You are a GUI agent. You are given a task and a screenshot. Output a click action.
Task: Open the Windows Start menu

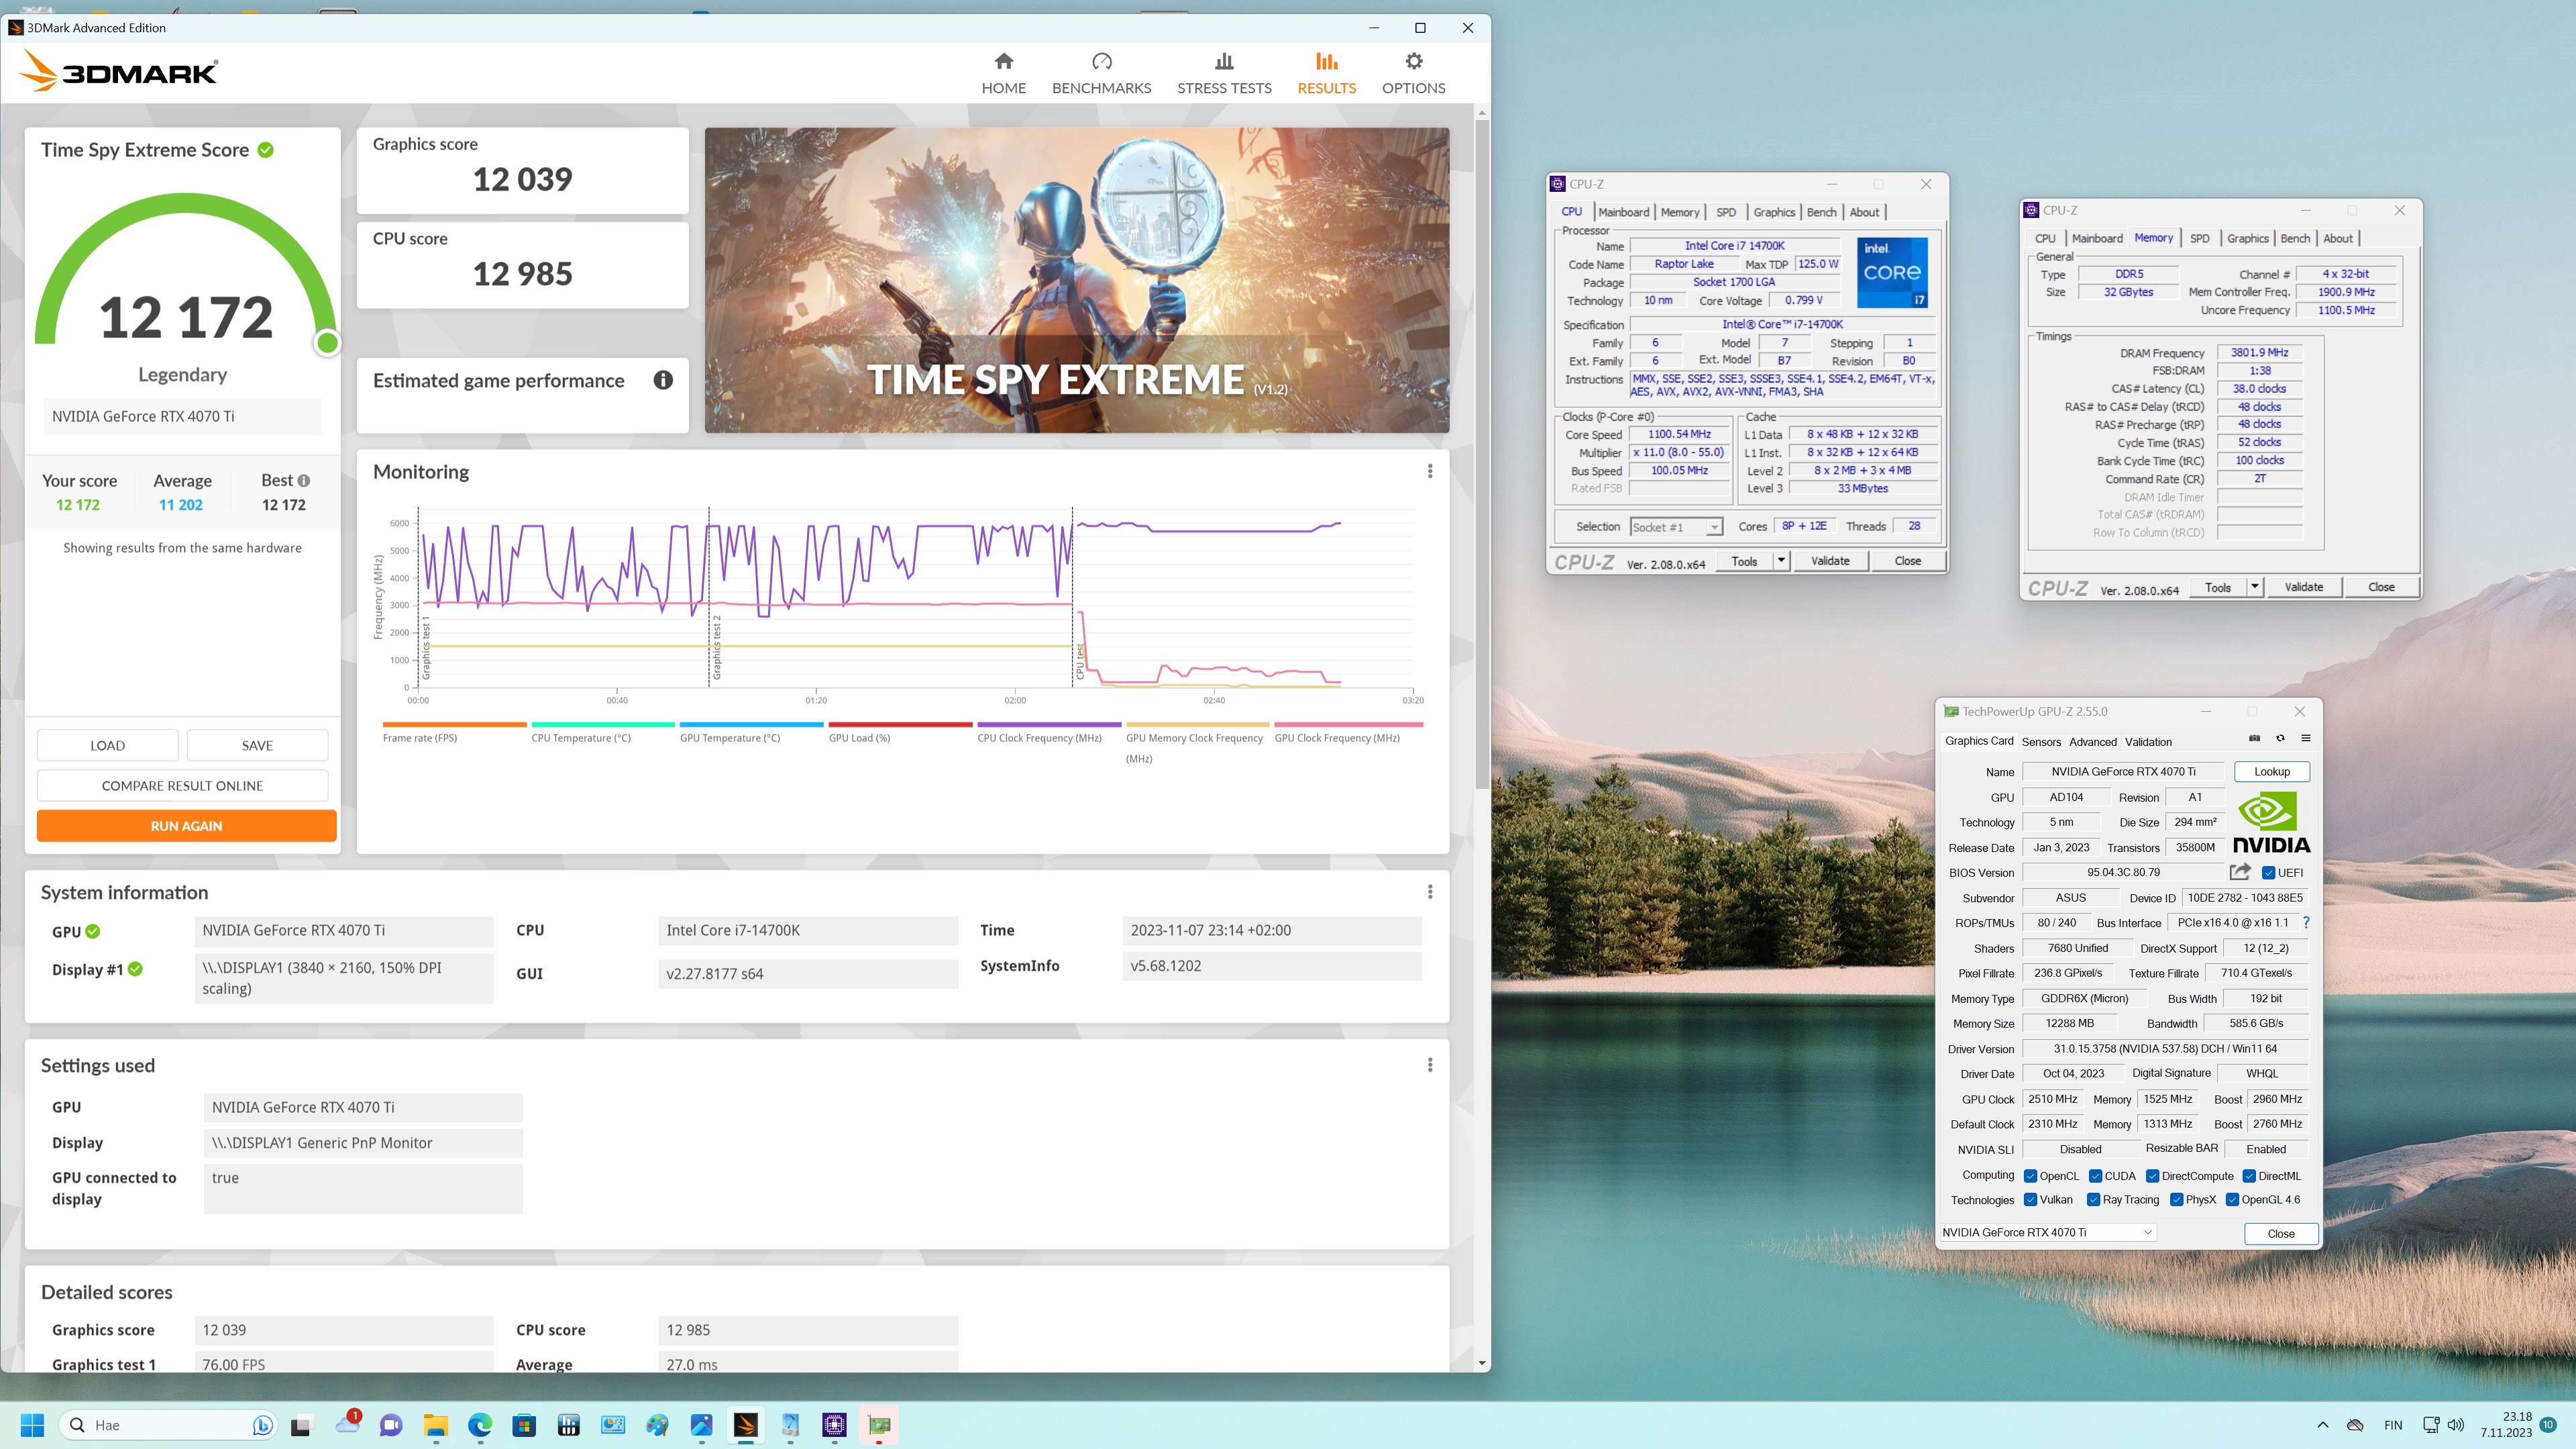(32, 1425)
